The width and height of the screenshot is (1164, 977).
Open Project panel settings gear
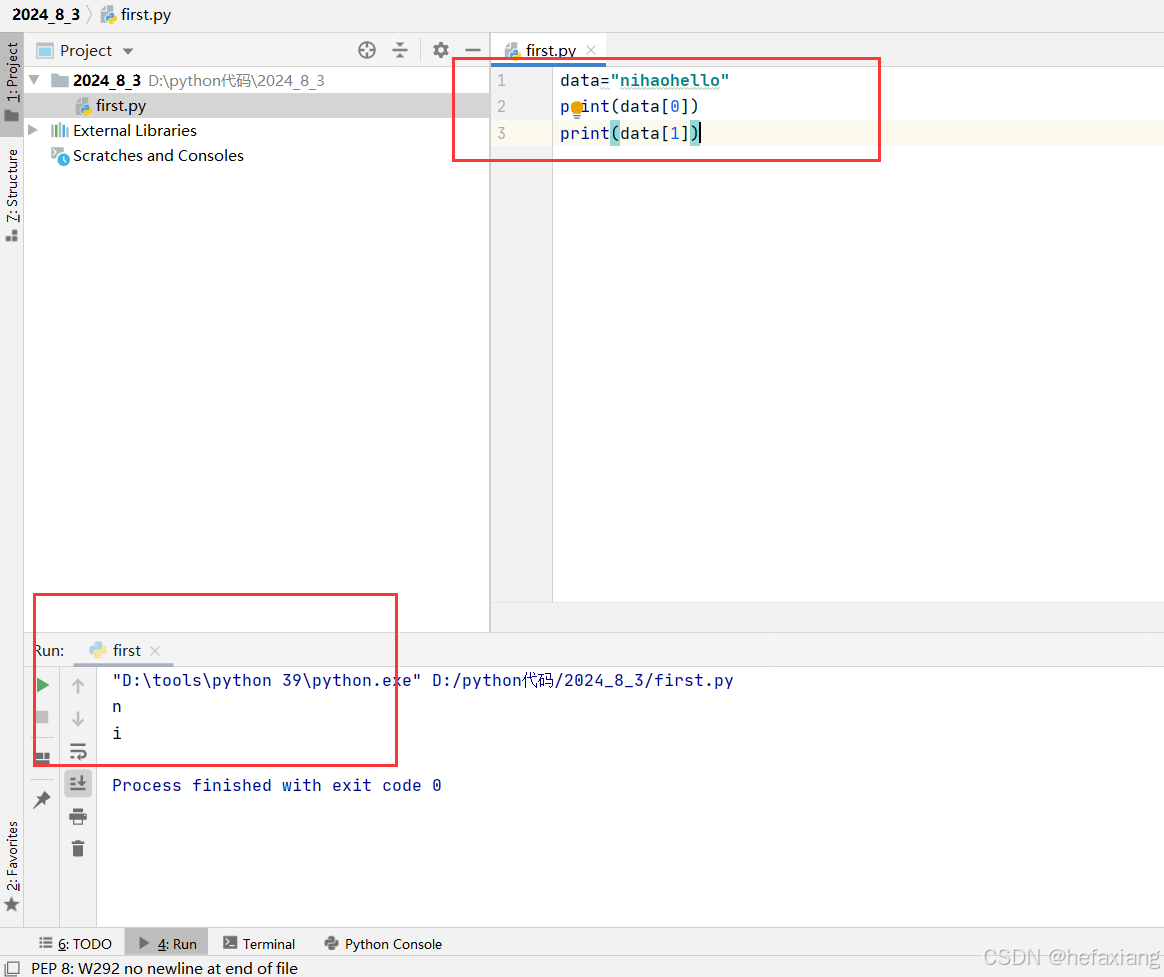pos(441,50)
